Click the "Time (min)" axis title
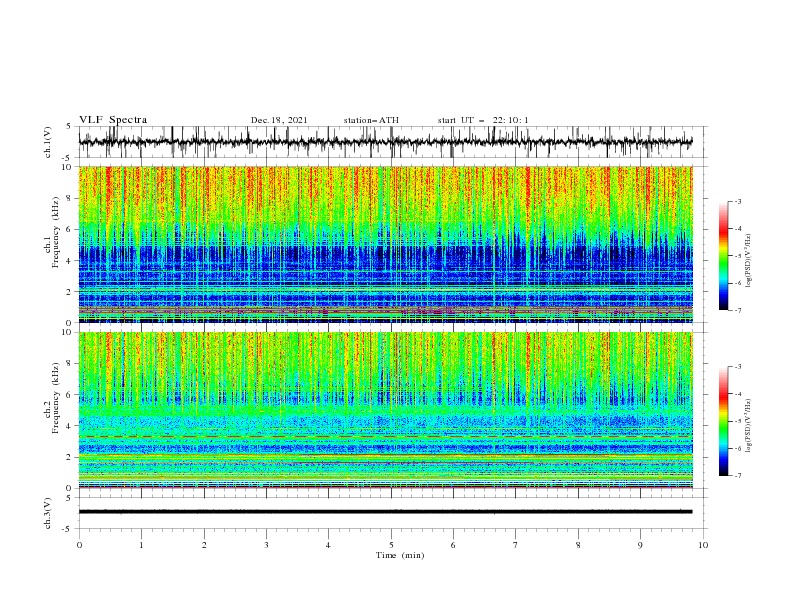792x612 pixels. [400, 555]
